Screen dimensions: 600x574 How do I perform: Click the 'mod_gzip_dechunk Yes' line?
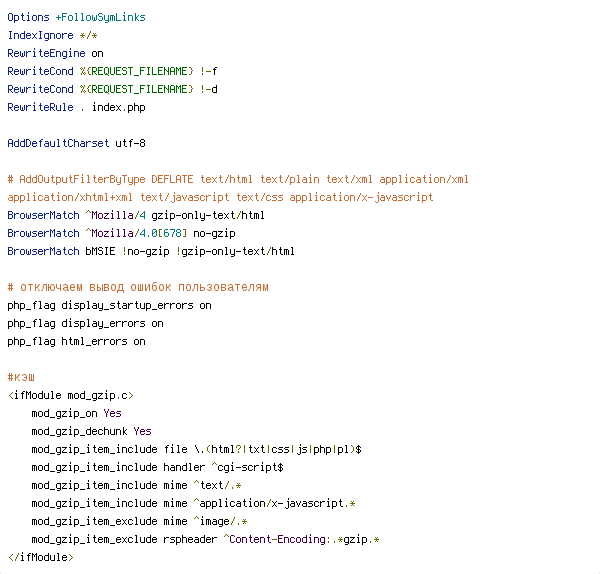click(x=91, y=432)
